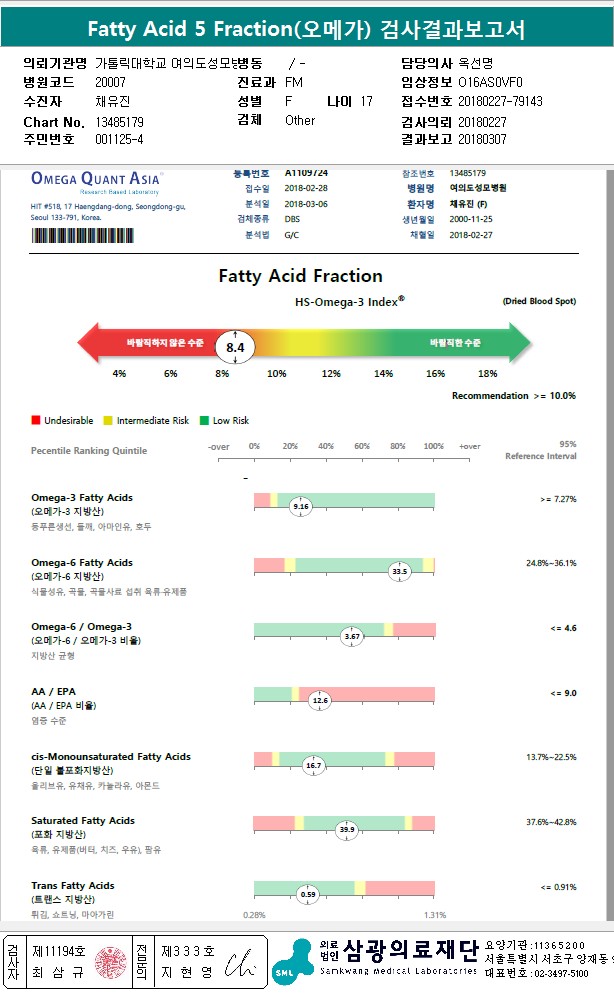Click the Omega Quant Asia logo
The image size is (614, 1000).
pos(97,181)
